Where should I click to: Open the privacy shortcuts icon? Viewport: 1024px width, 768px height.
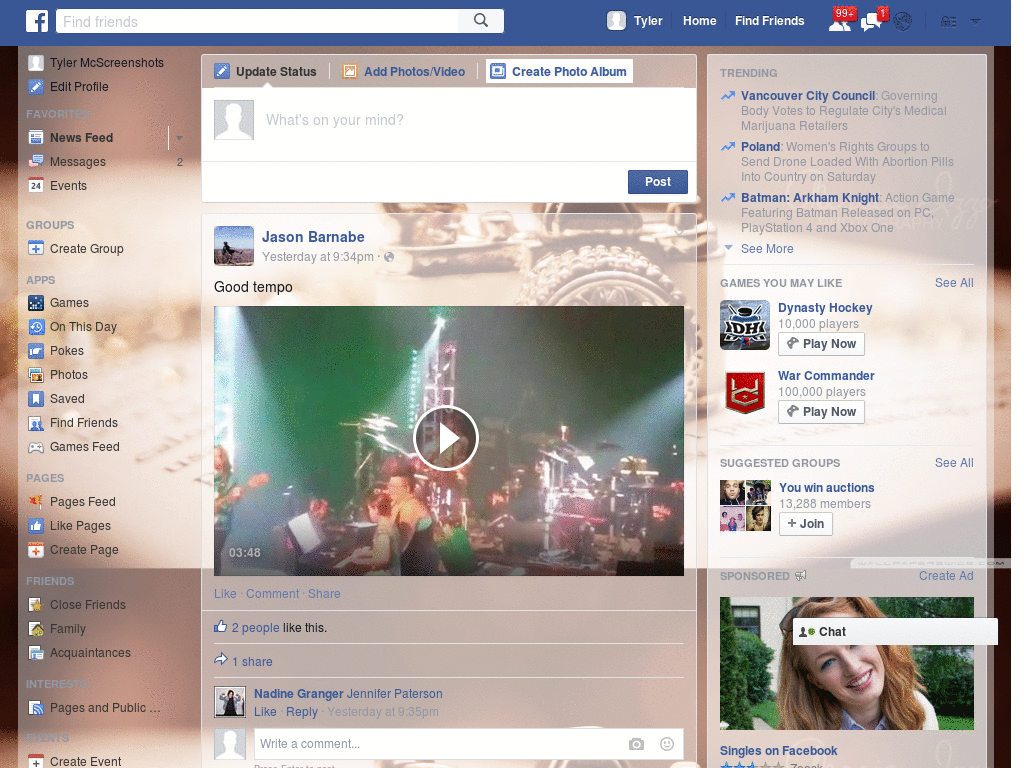[949, 22]
